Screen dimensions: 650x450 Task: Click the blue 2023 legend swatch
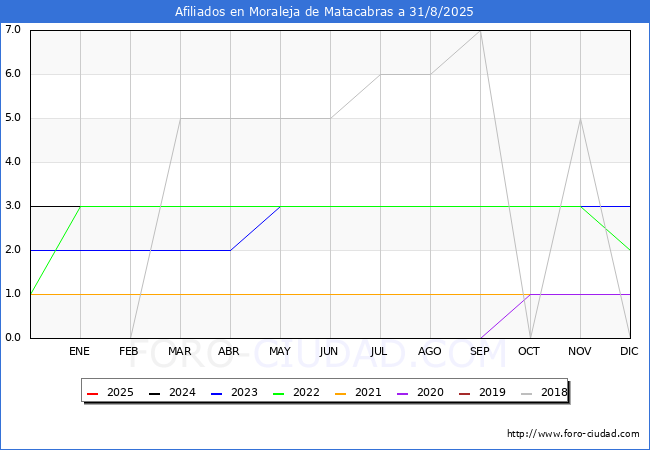click(x=216, y=393)
